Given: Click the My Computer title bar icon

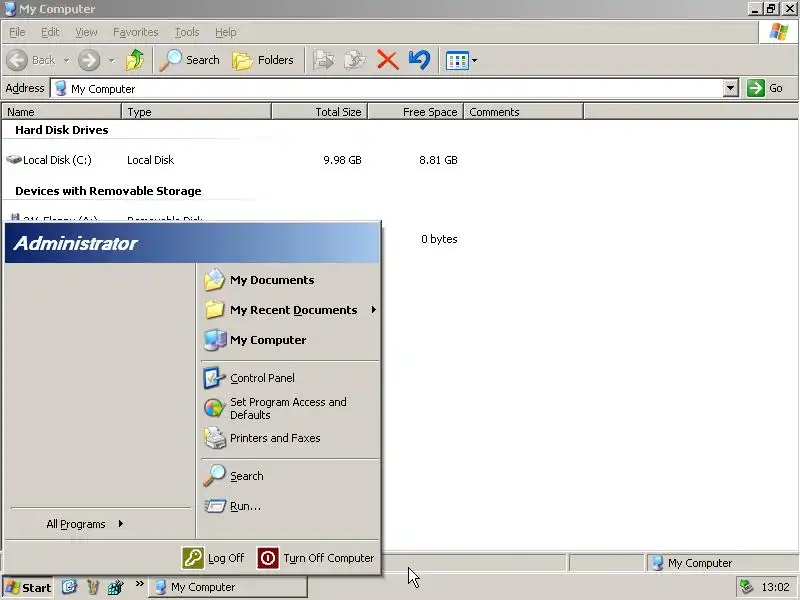Looking at the screenshot, I should (x=10, y=9).
